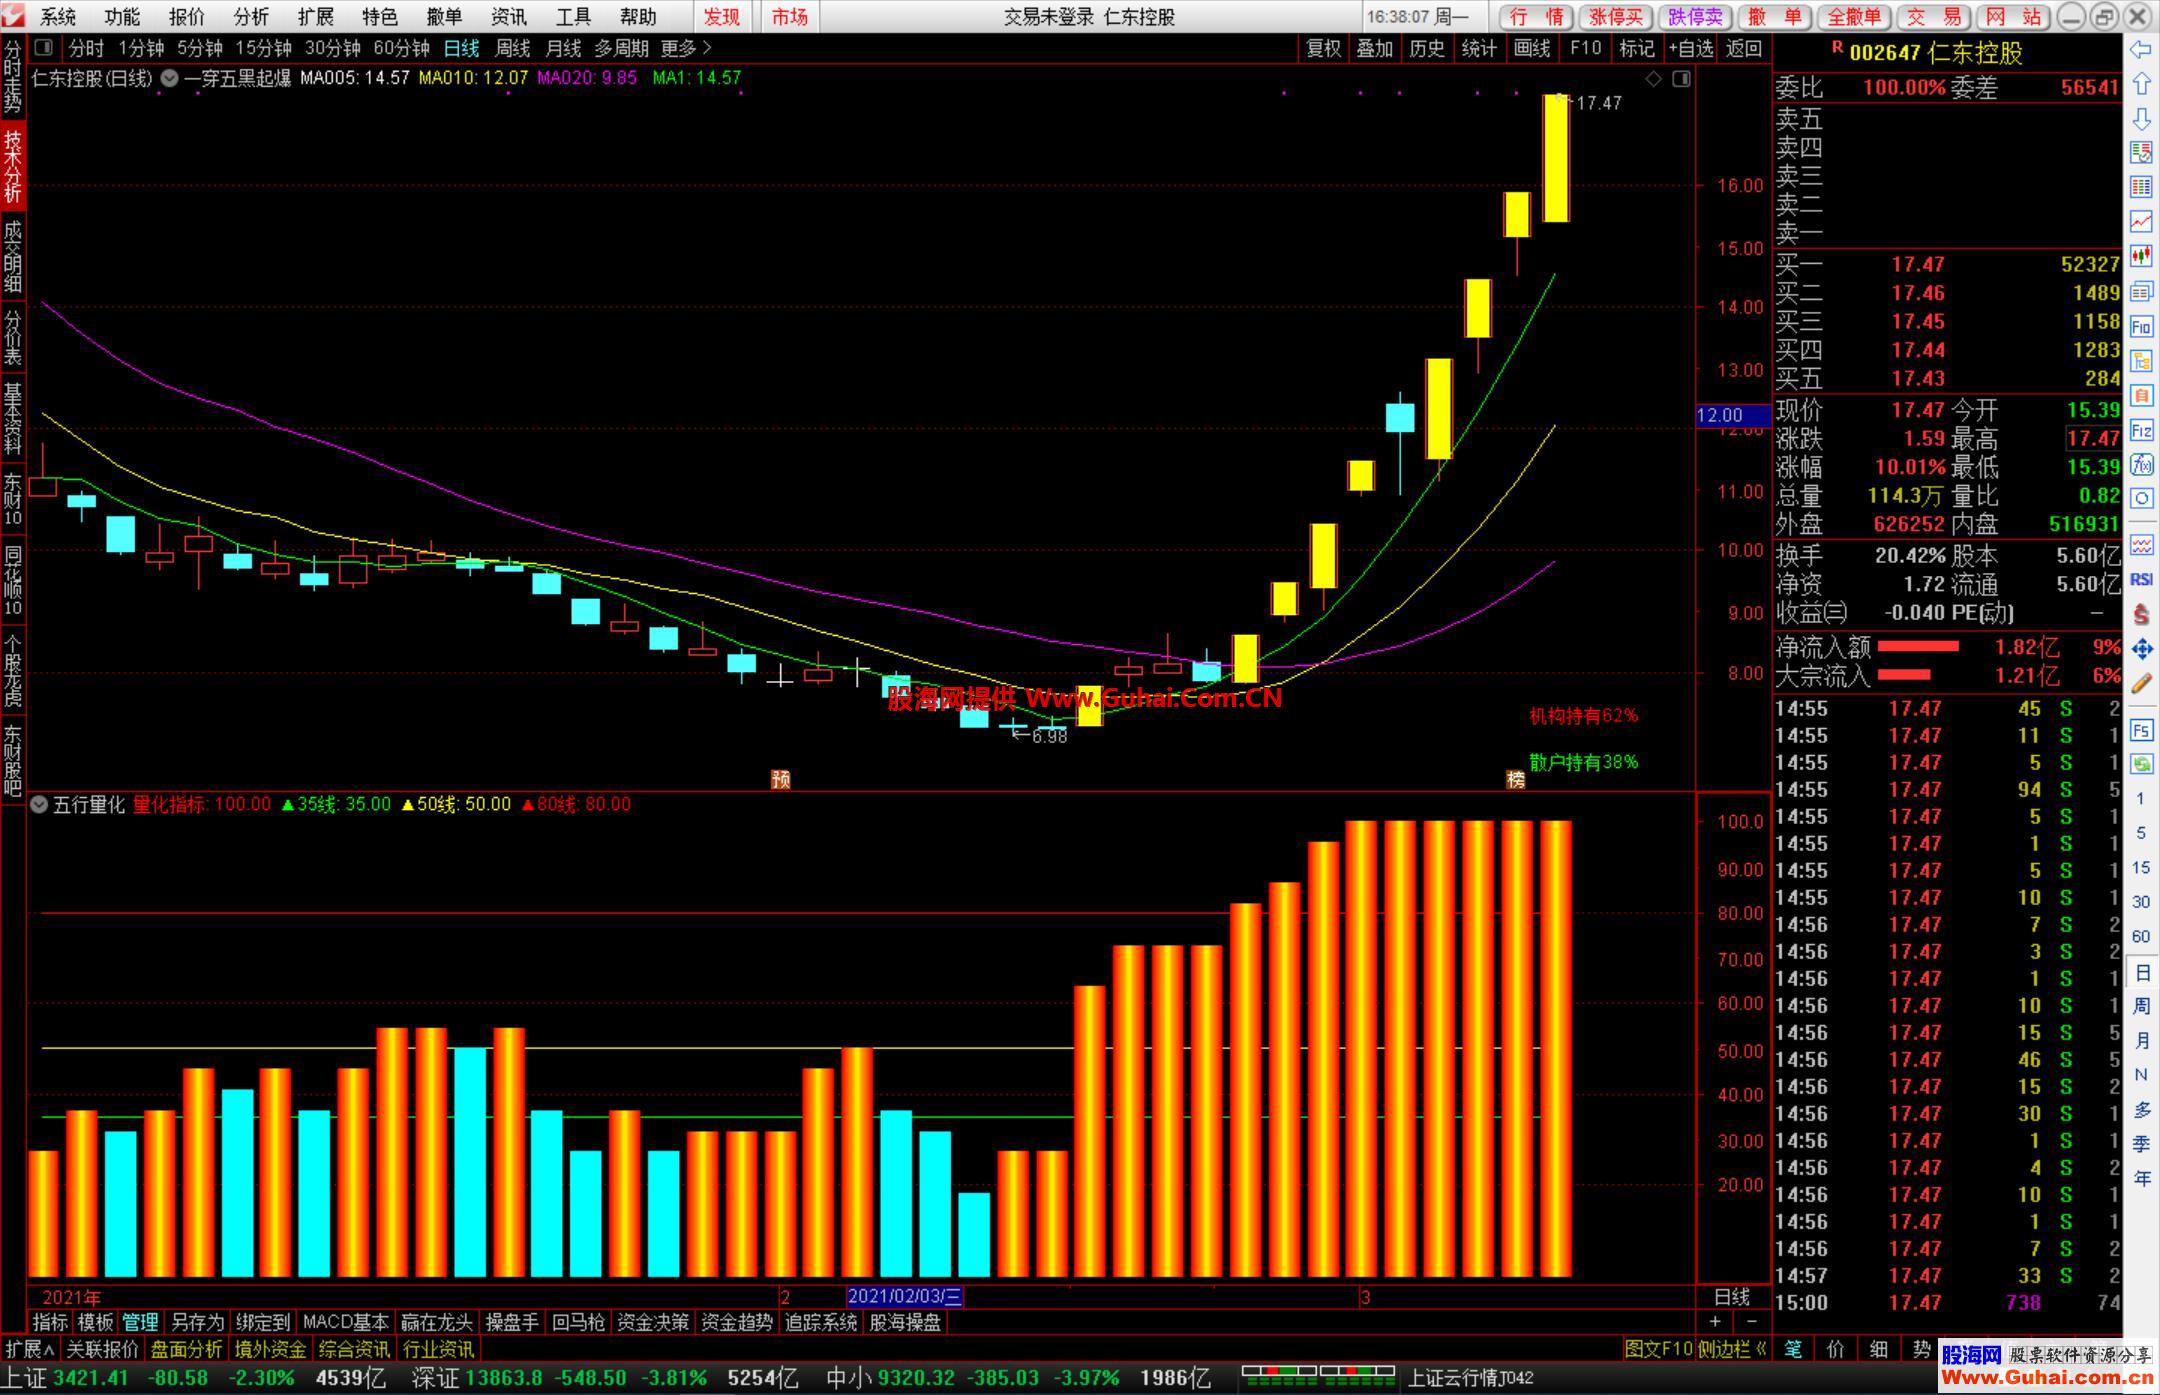2160x1395 pixels.
Task: Click the panel layout icon next to 分时
Action: [43, 48]
